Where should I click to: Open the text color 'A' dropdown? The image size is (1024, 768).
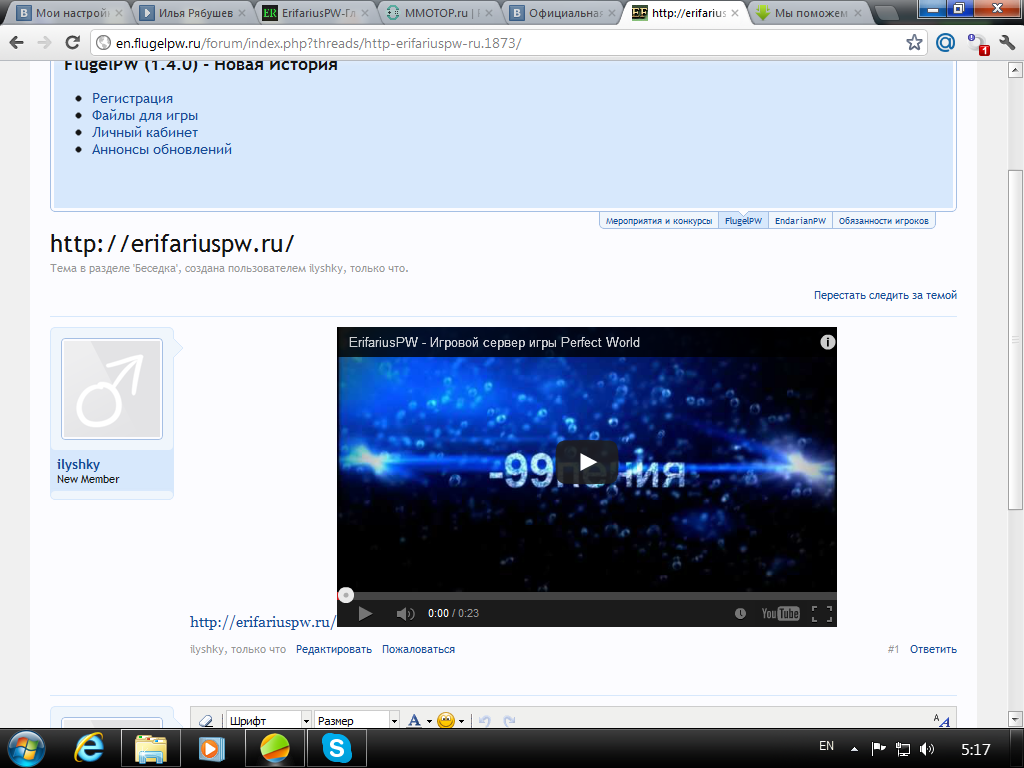point(419,720)
